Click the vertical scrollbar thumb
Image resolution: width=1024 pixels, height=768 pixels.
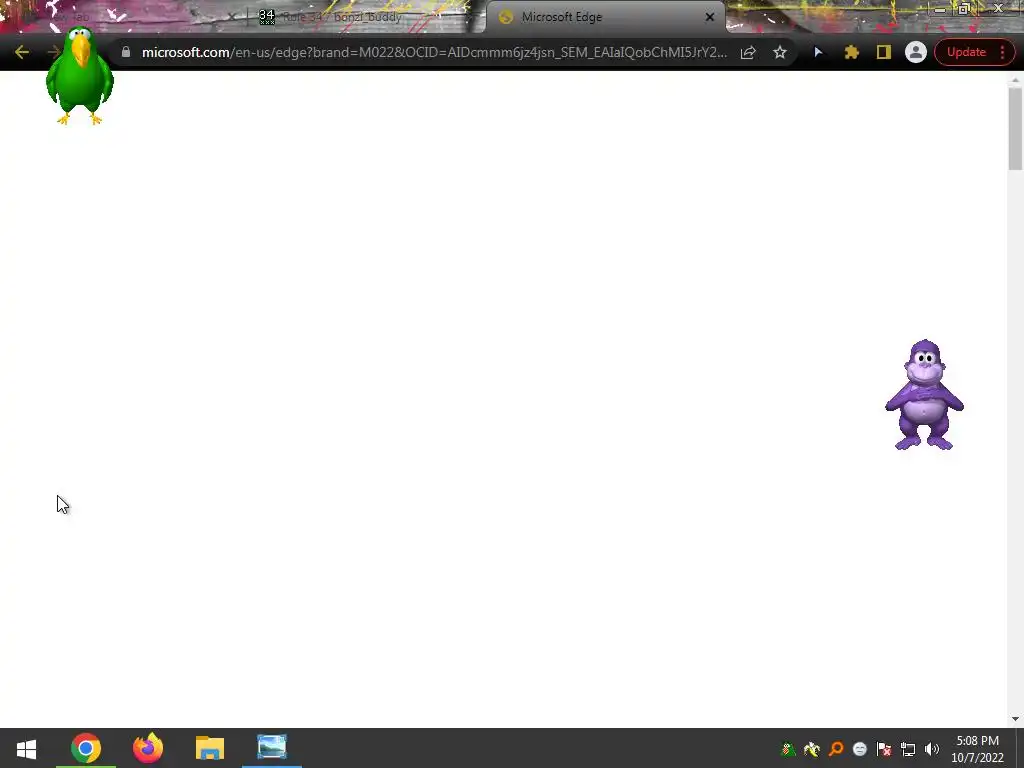1015,129
